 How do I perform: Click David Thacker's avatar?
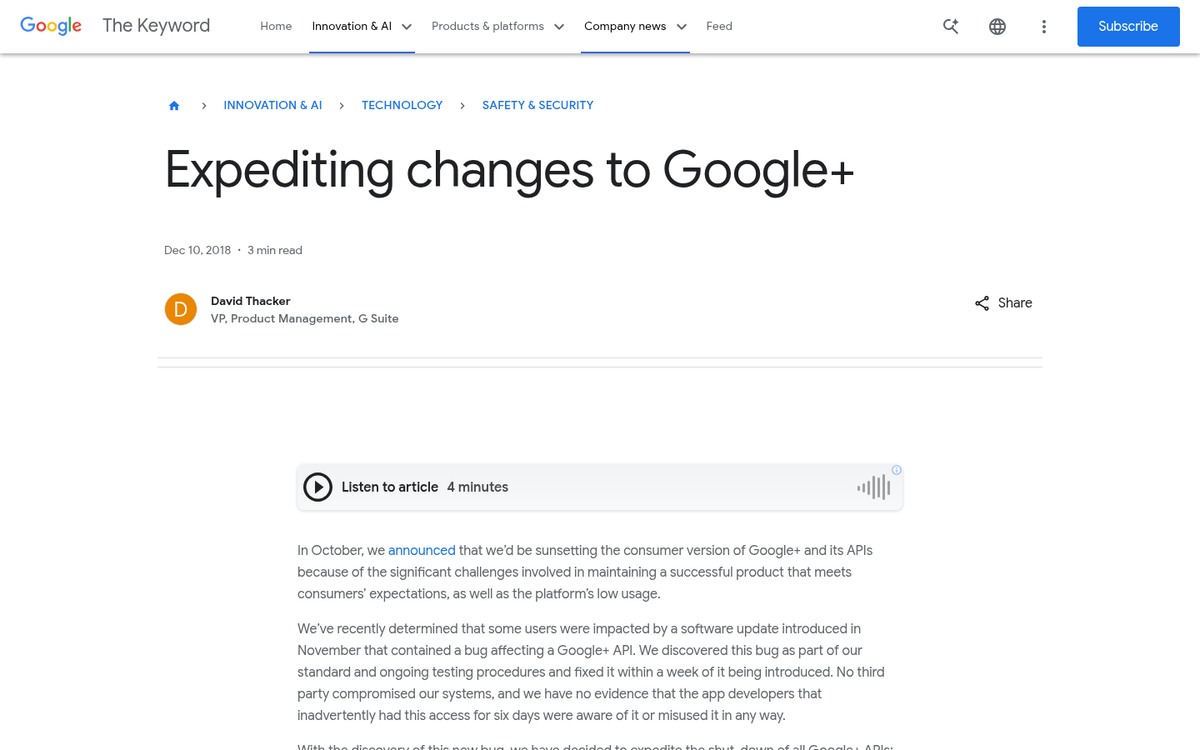181,309
